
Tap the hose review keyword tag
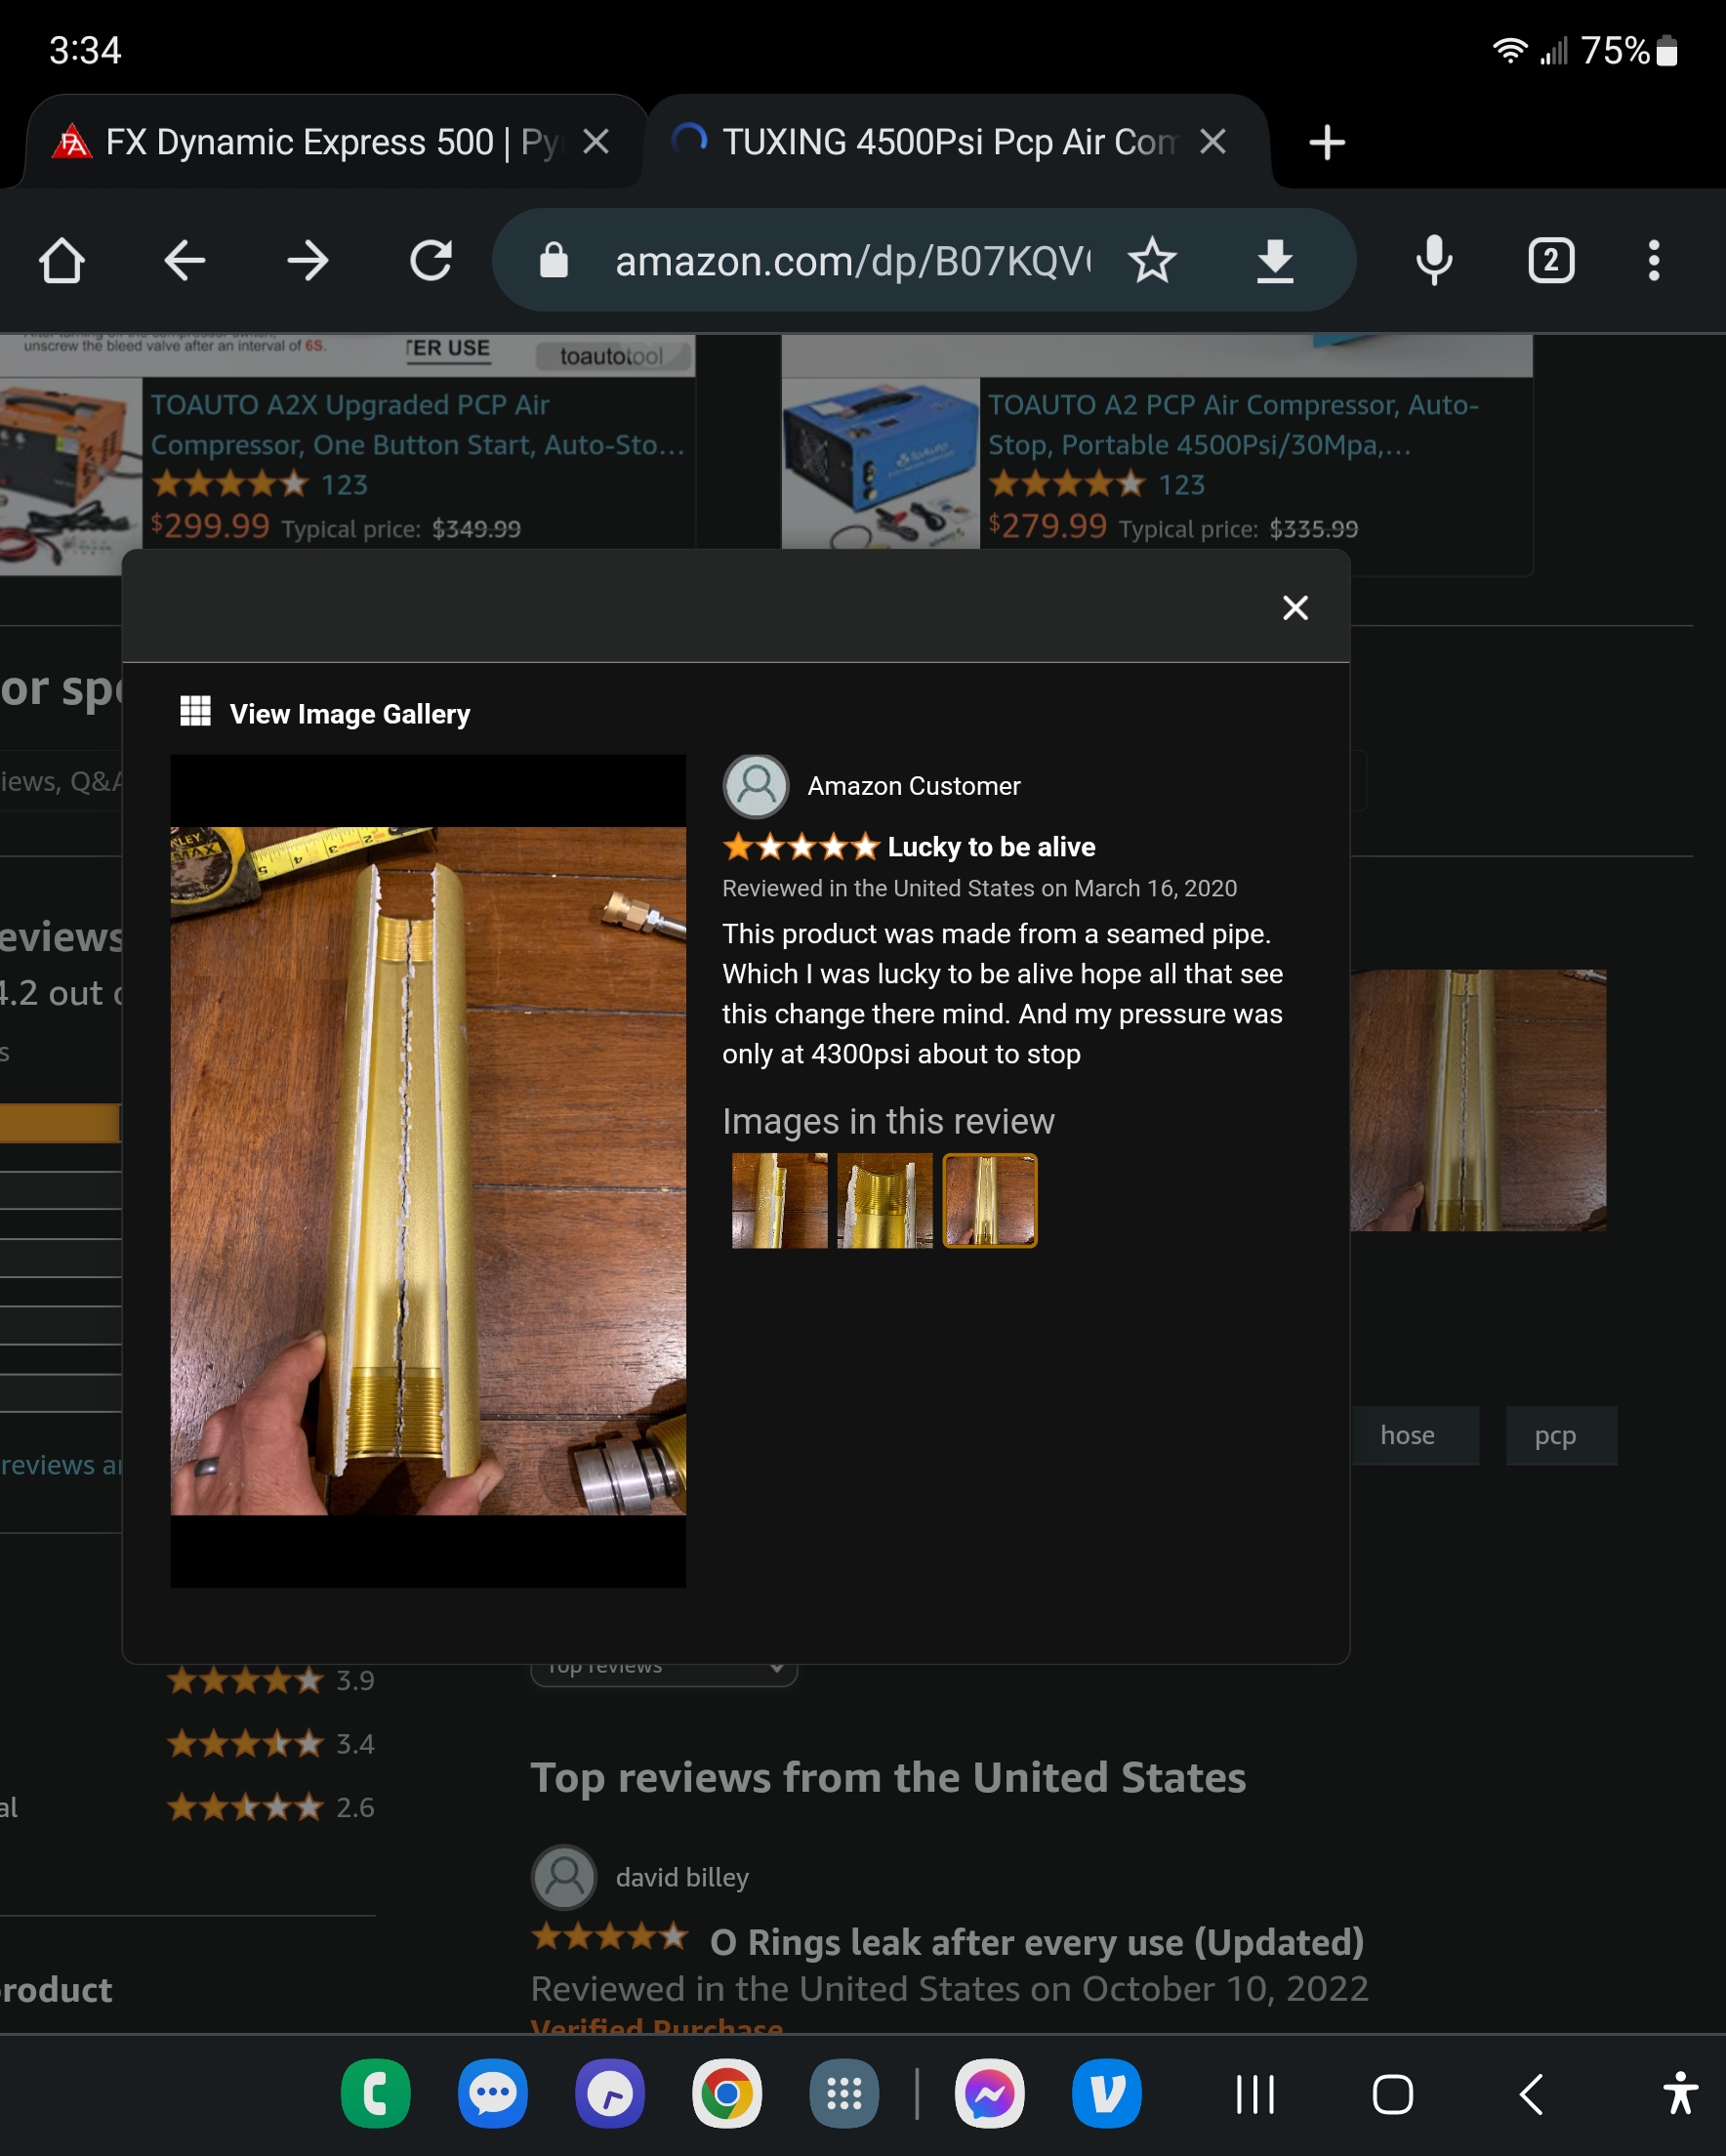[1412, 1435]
